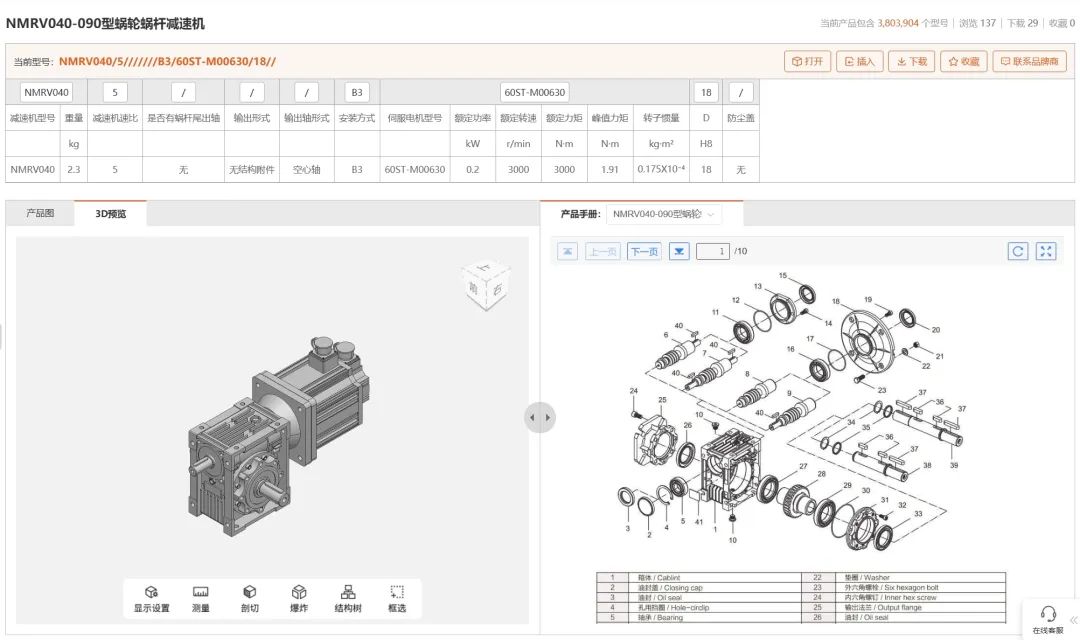1080x640 pixels.
Task: Click the 伺服电机型号 column header
Action: click(415, 118)
